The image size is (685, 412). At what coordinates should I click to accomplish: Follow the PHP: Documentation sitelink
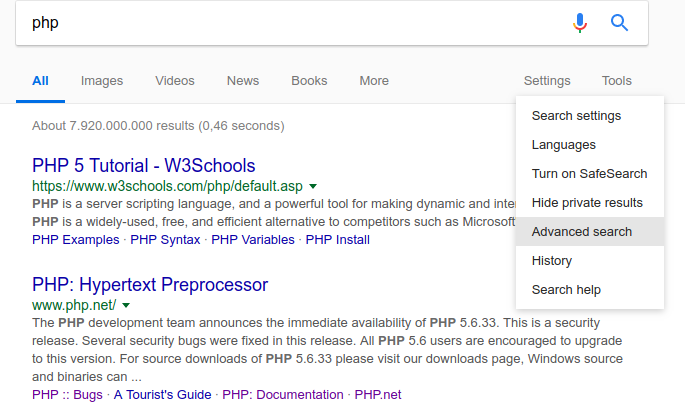pos(283,395)
